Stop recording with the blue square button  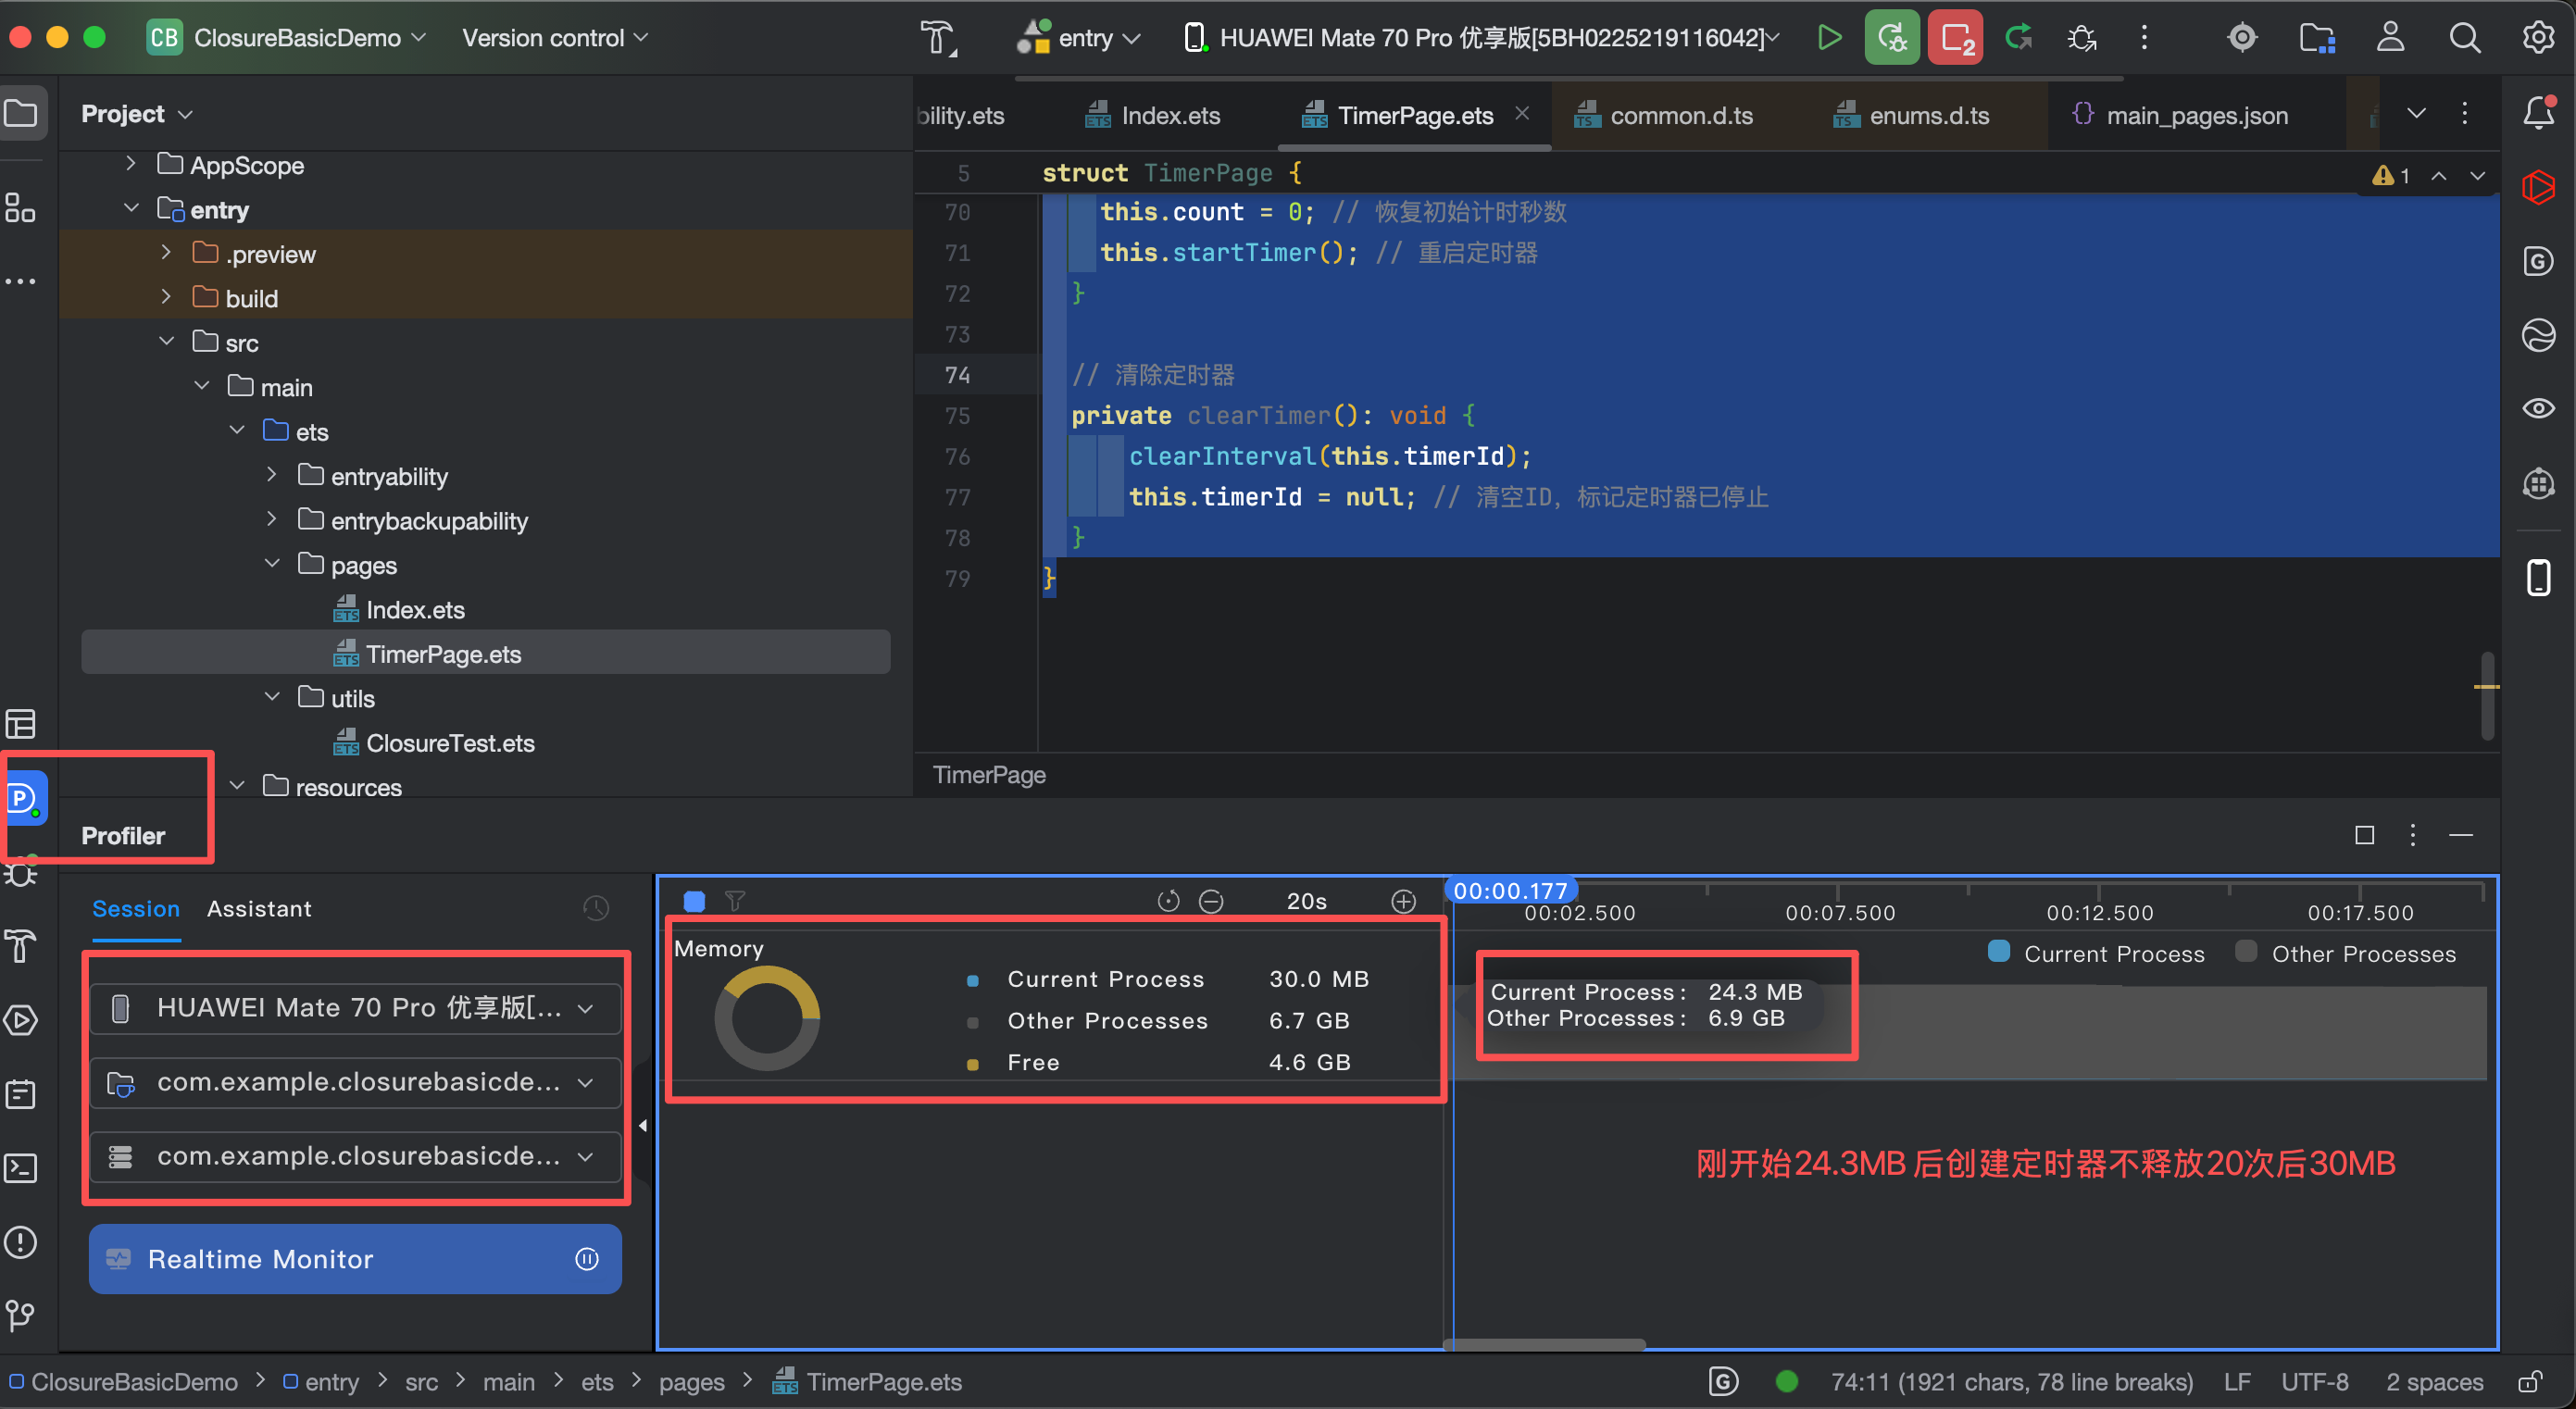click(x=694, y=901)
